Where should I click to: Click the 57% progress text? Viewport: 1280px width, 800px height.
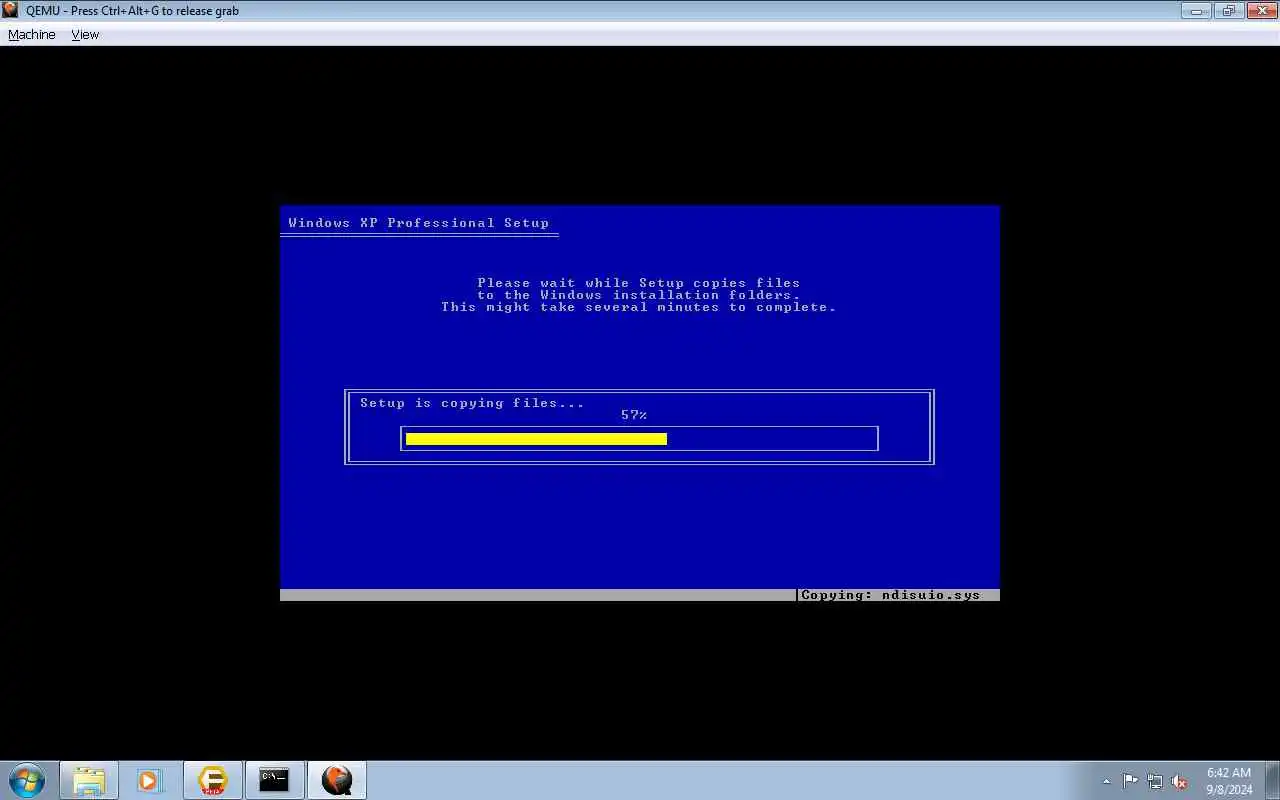tap(634, 415)
